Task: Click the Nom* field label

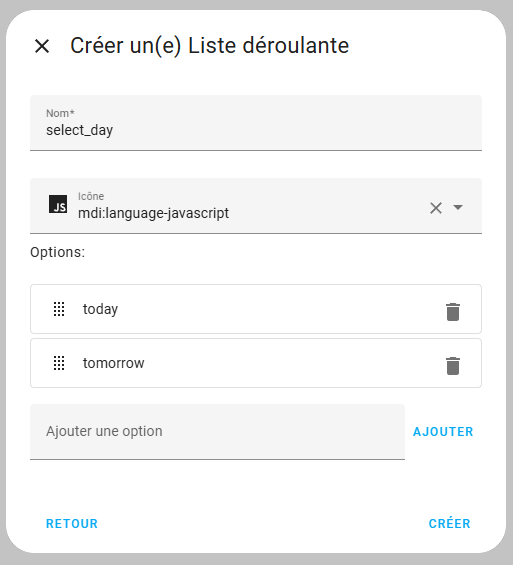Action: point(60,113)
